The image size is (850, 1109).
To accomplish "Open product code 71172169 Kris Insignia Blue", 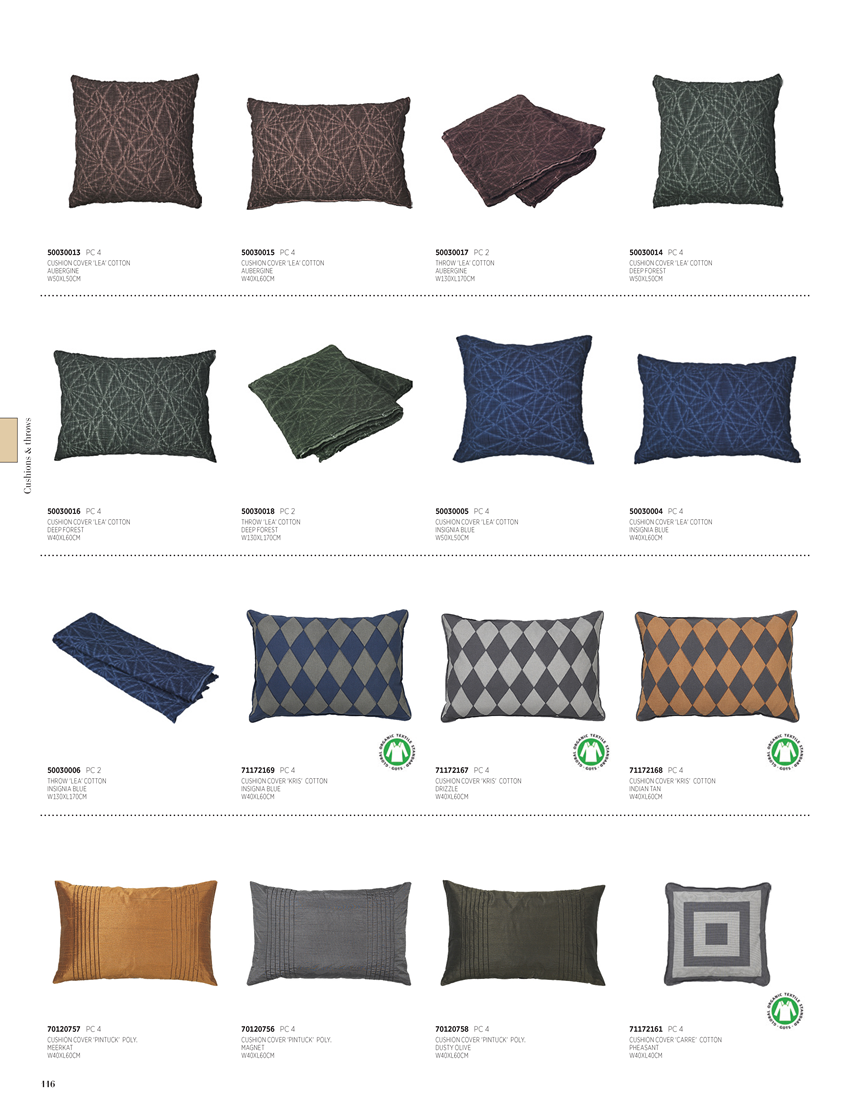I will click(x=257, y=770).
